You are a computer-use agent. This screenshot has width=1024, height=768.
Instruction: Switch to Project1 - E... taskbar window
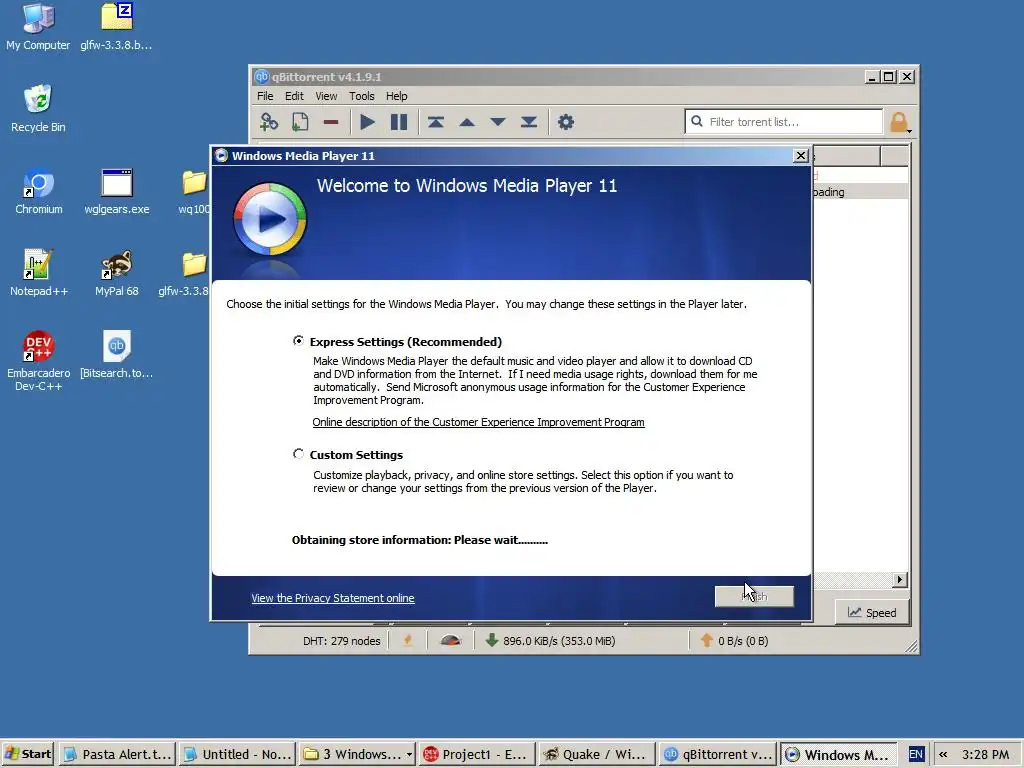coord(478,754)
